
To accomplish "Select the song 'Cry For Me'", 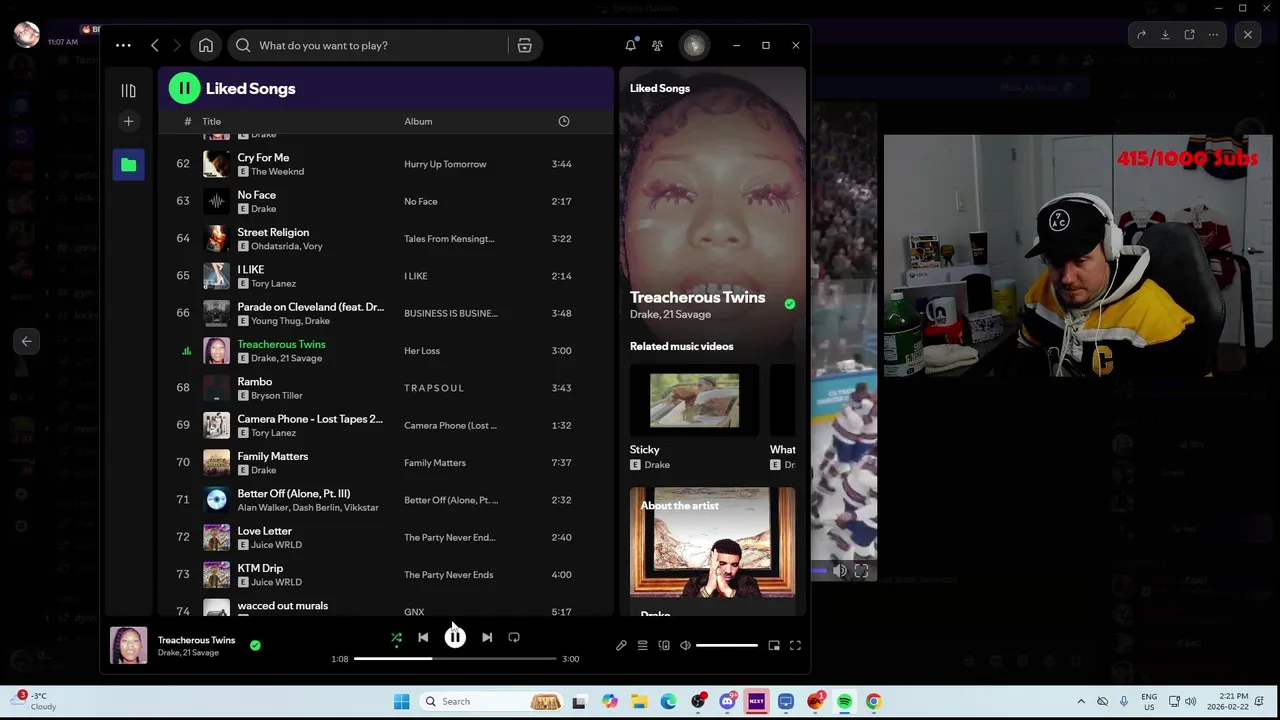I will pyautogui.click(x=263, y=157).
